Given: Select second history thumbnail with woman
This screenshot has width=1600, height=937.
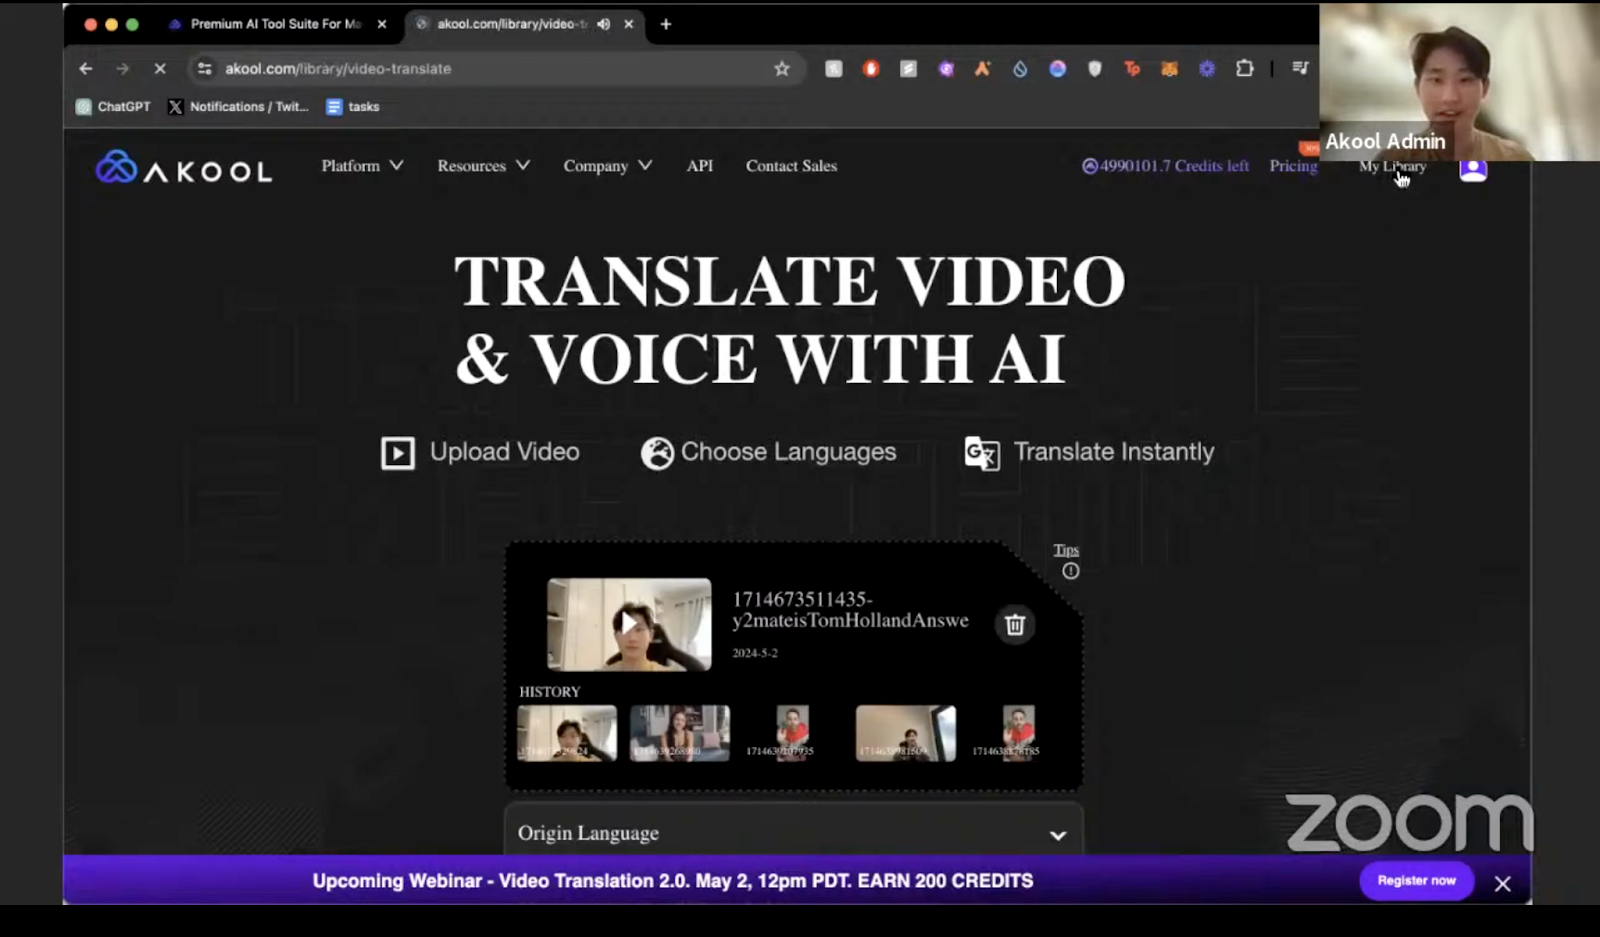Looking at the screenshot, I should point(680,733).
